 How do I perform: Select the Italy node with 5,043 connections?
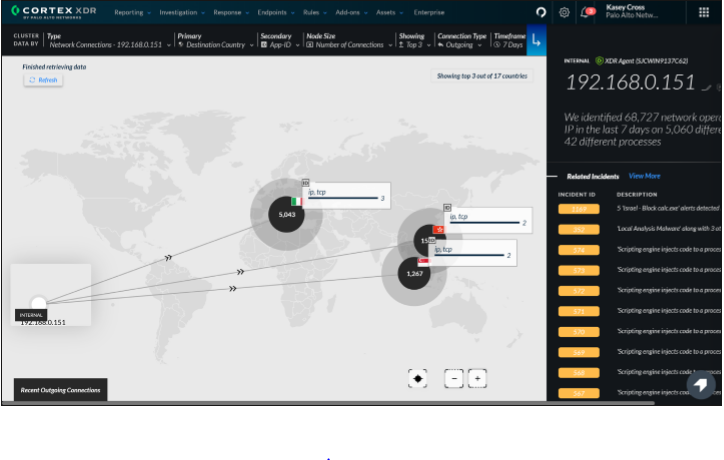[286, 214]
